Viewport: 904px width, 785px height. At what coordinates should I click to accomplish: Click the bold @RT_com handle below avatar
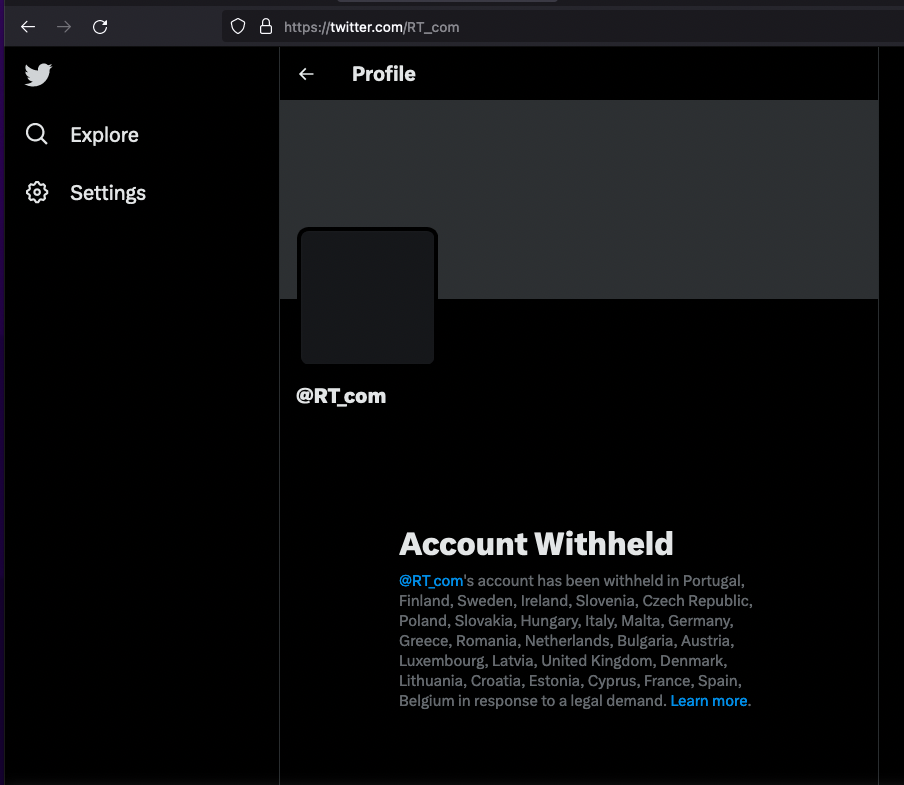(x=341, y=396)
